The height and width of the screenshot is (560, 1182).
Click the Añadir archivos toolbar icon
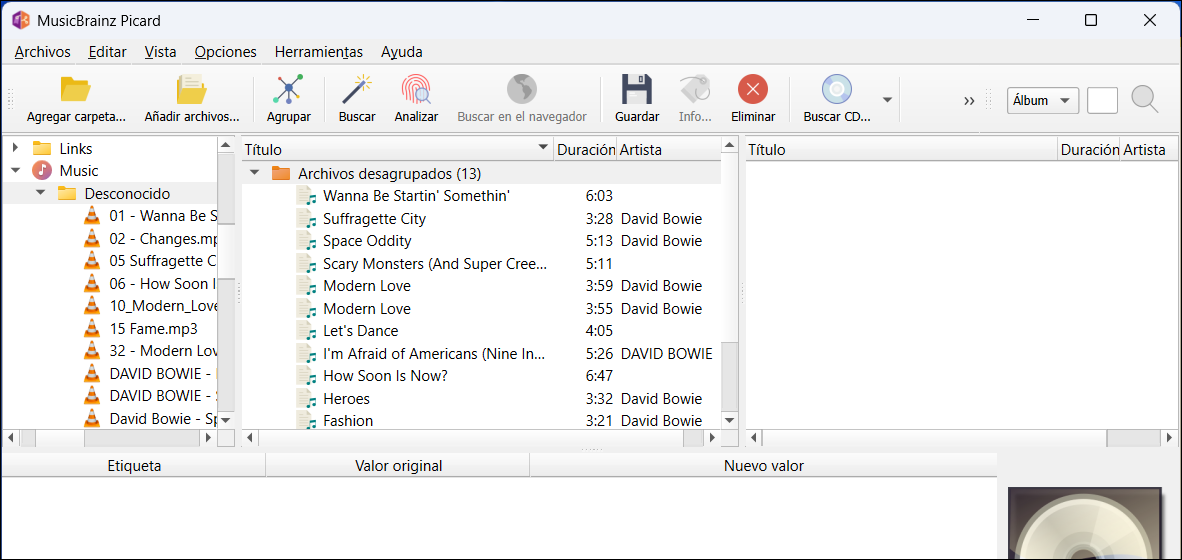pos(191,90)
